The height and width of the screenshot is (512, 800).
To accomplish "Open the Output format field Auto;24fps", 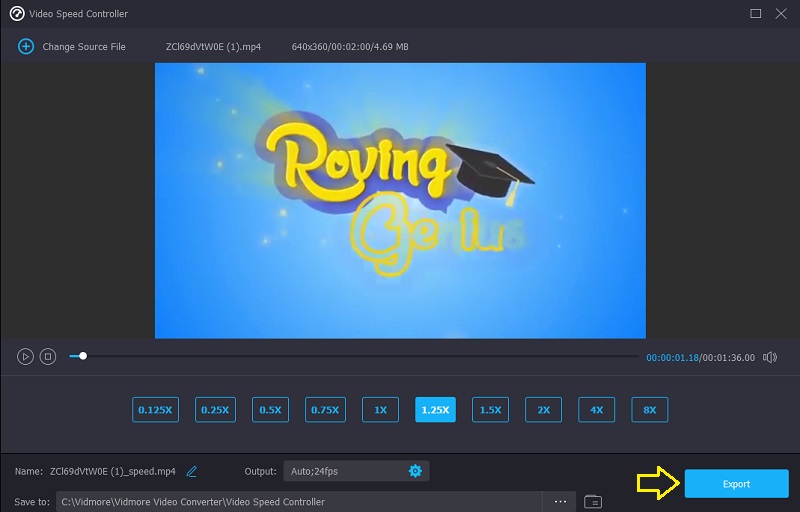I will (343, 471).
